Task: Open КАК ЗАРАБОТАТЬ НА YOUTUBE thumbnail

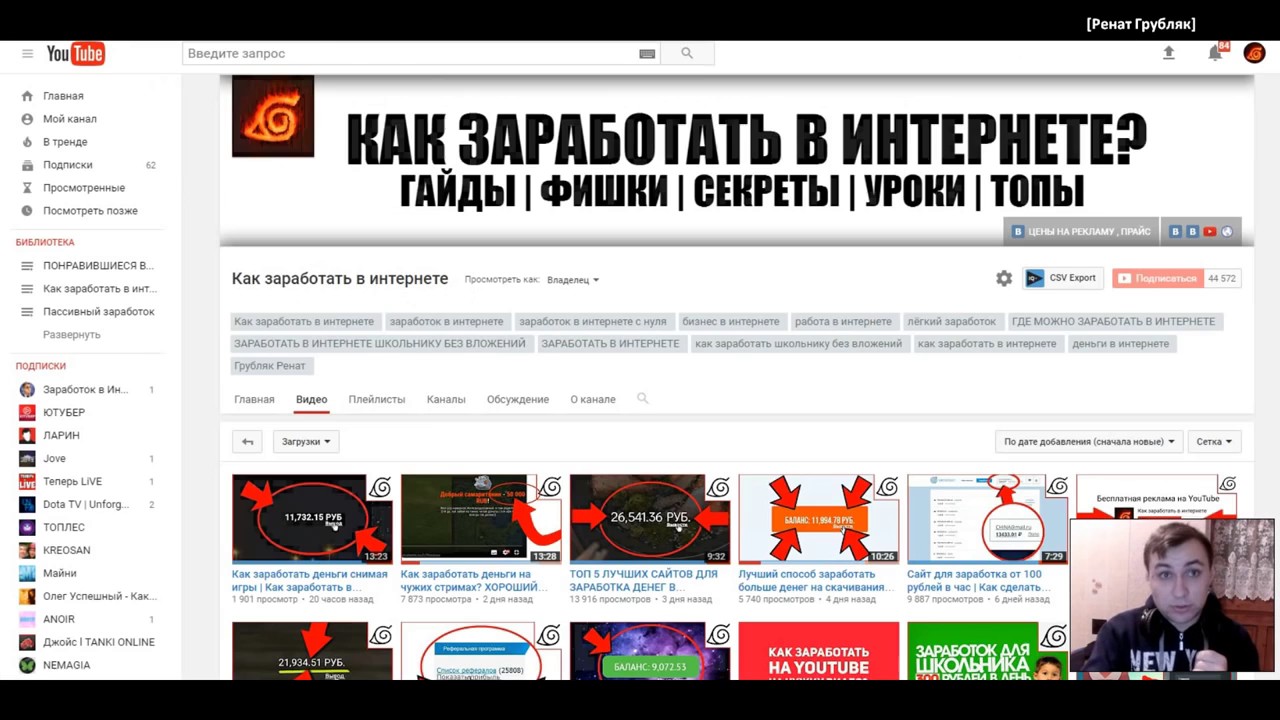Action: [x=819, y=651]
